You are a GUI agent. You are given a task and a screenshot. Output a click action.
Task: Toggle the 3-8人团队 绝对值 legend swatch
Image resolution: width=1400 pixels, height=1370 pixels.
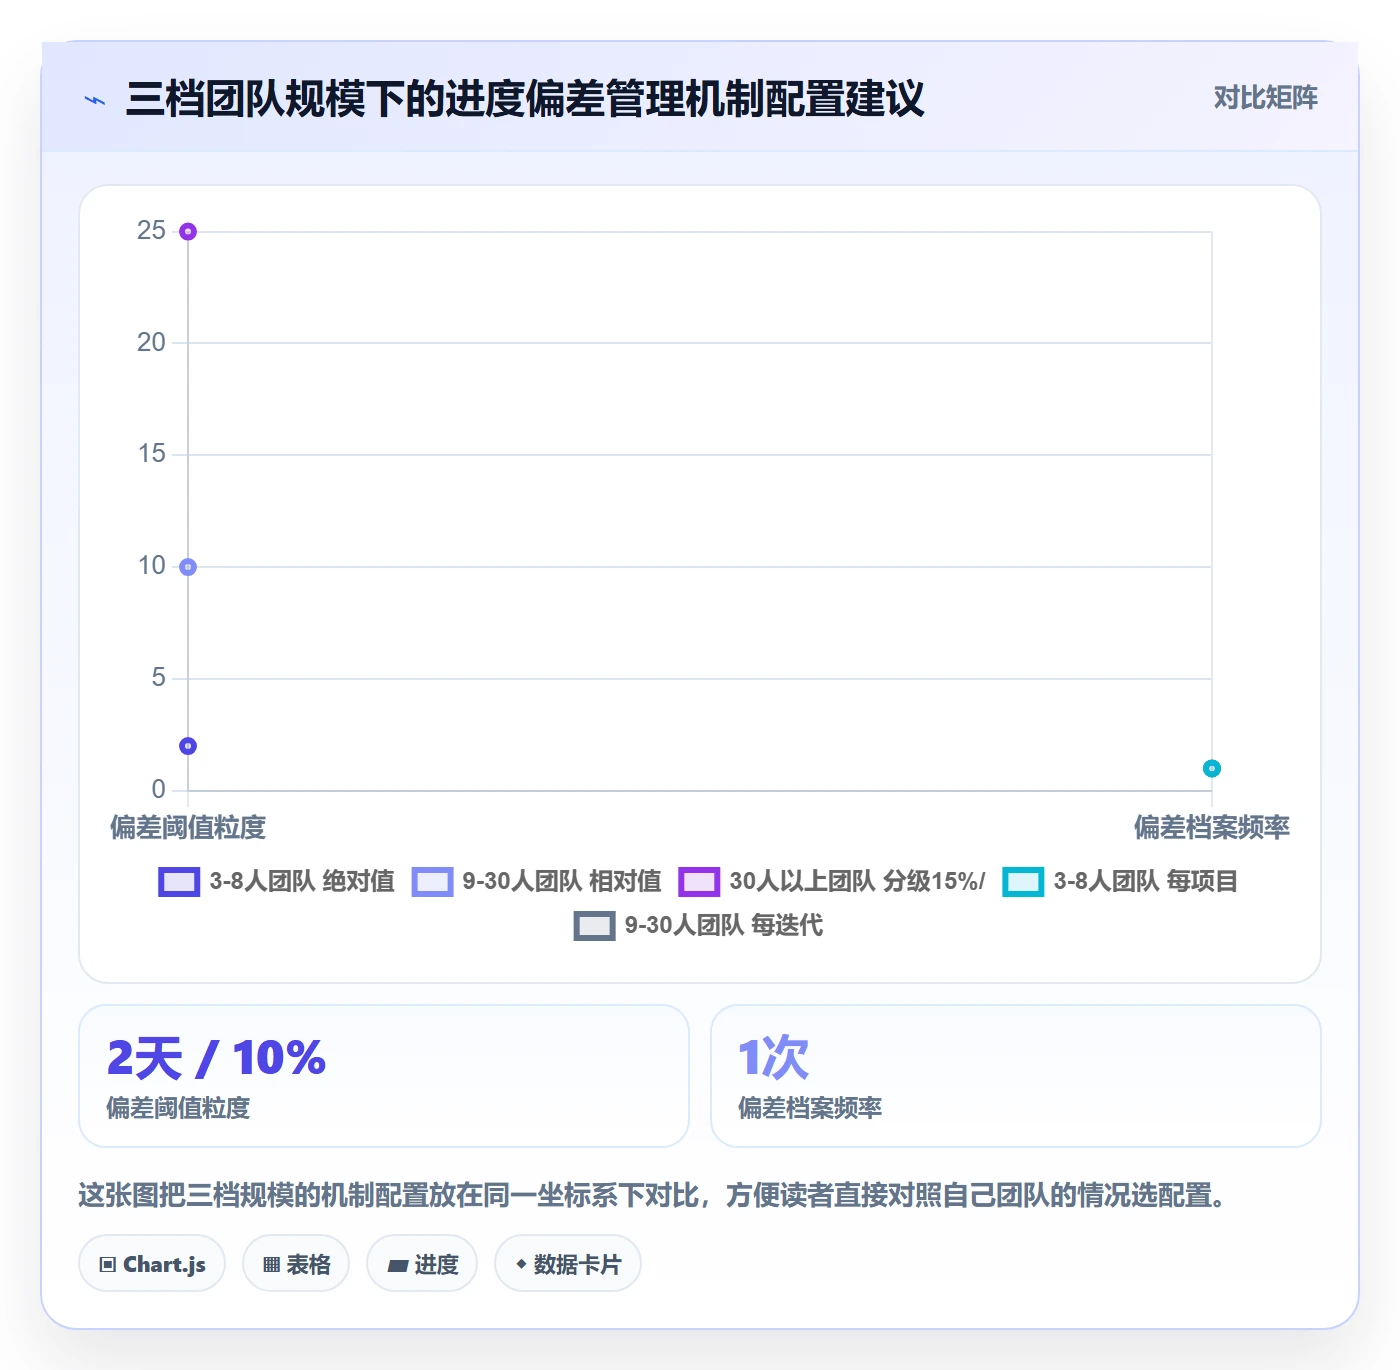click(179, 882)
